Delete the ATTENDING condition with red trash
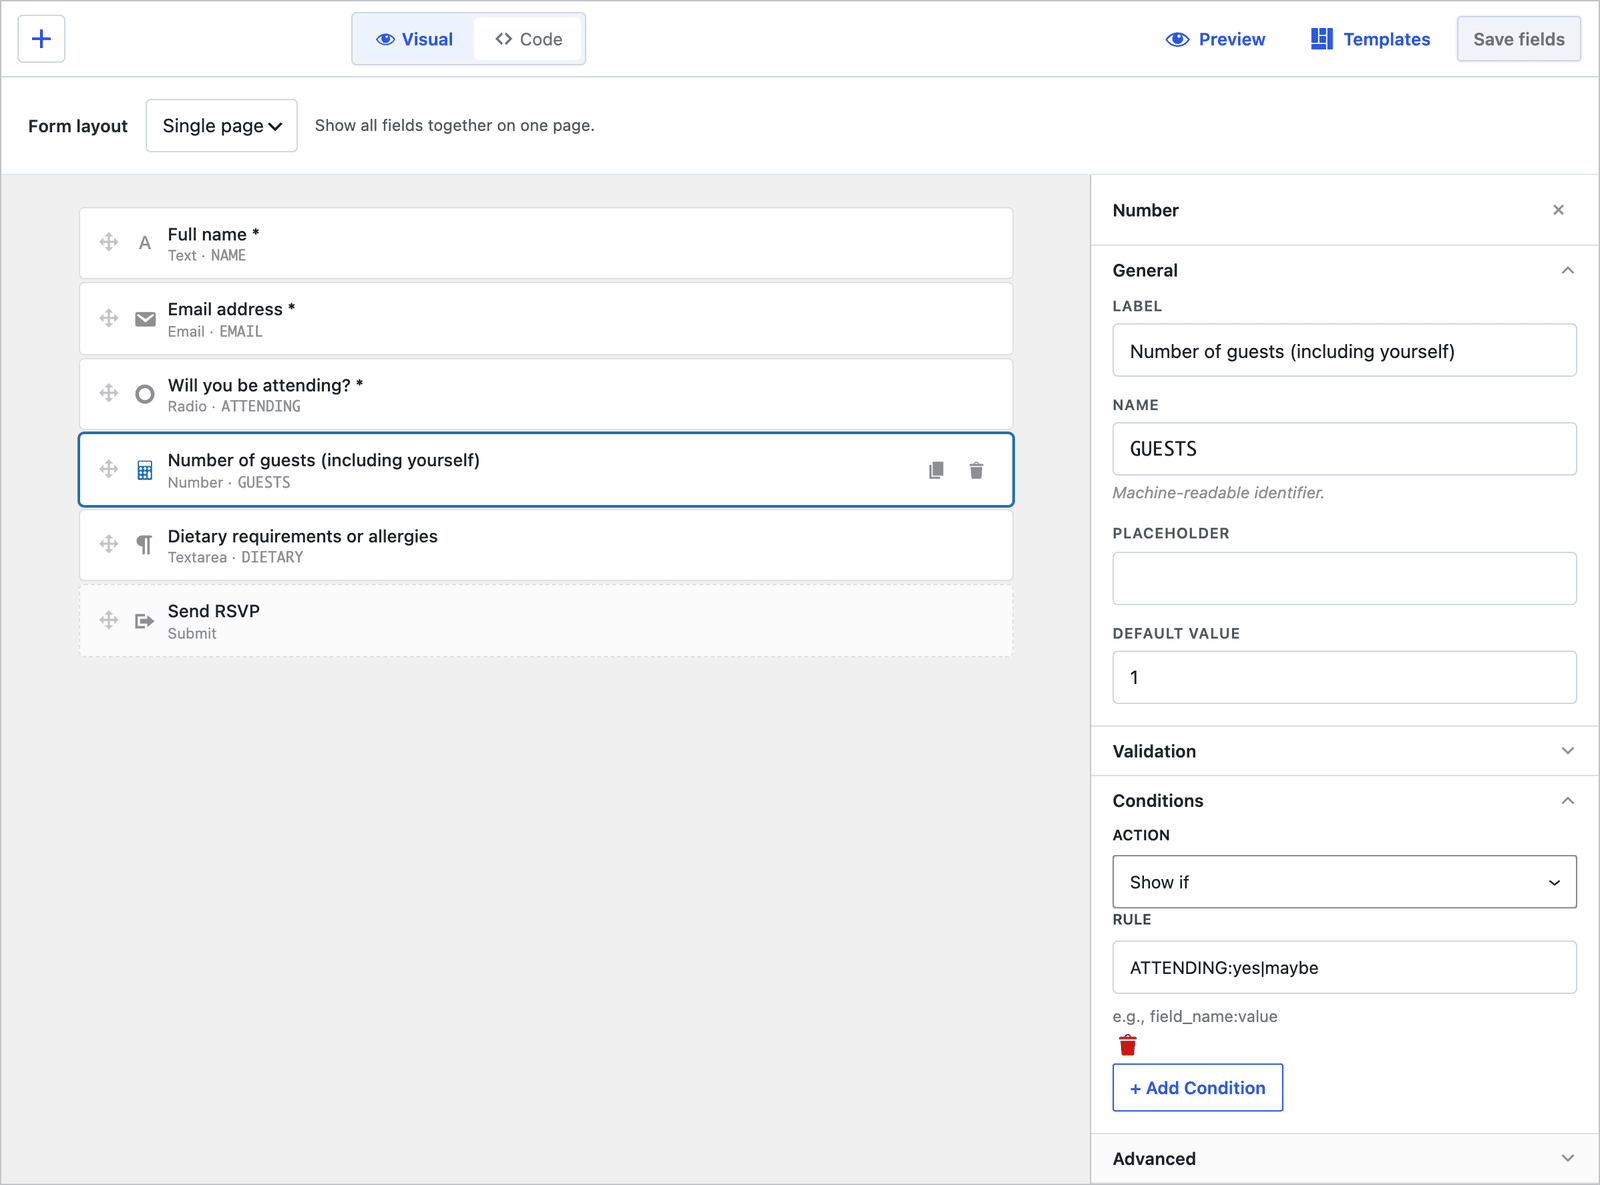Screen dimensions: 1600x1185 (1128, 1045)
